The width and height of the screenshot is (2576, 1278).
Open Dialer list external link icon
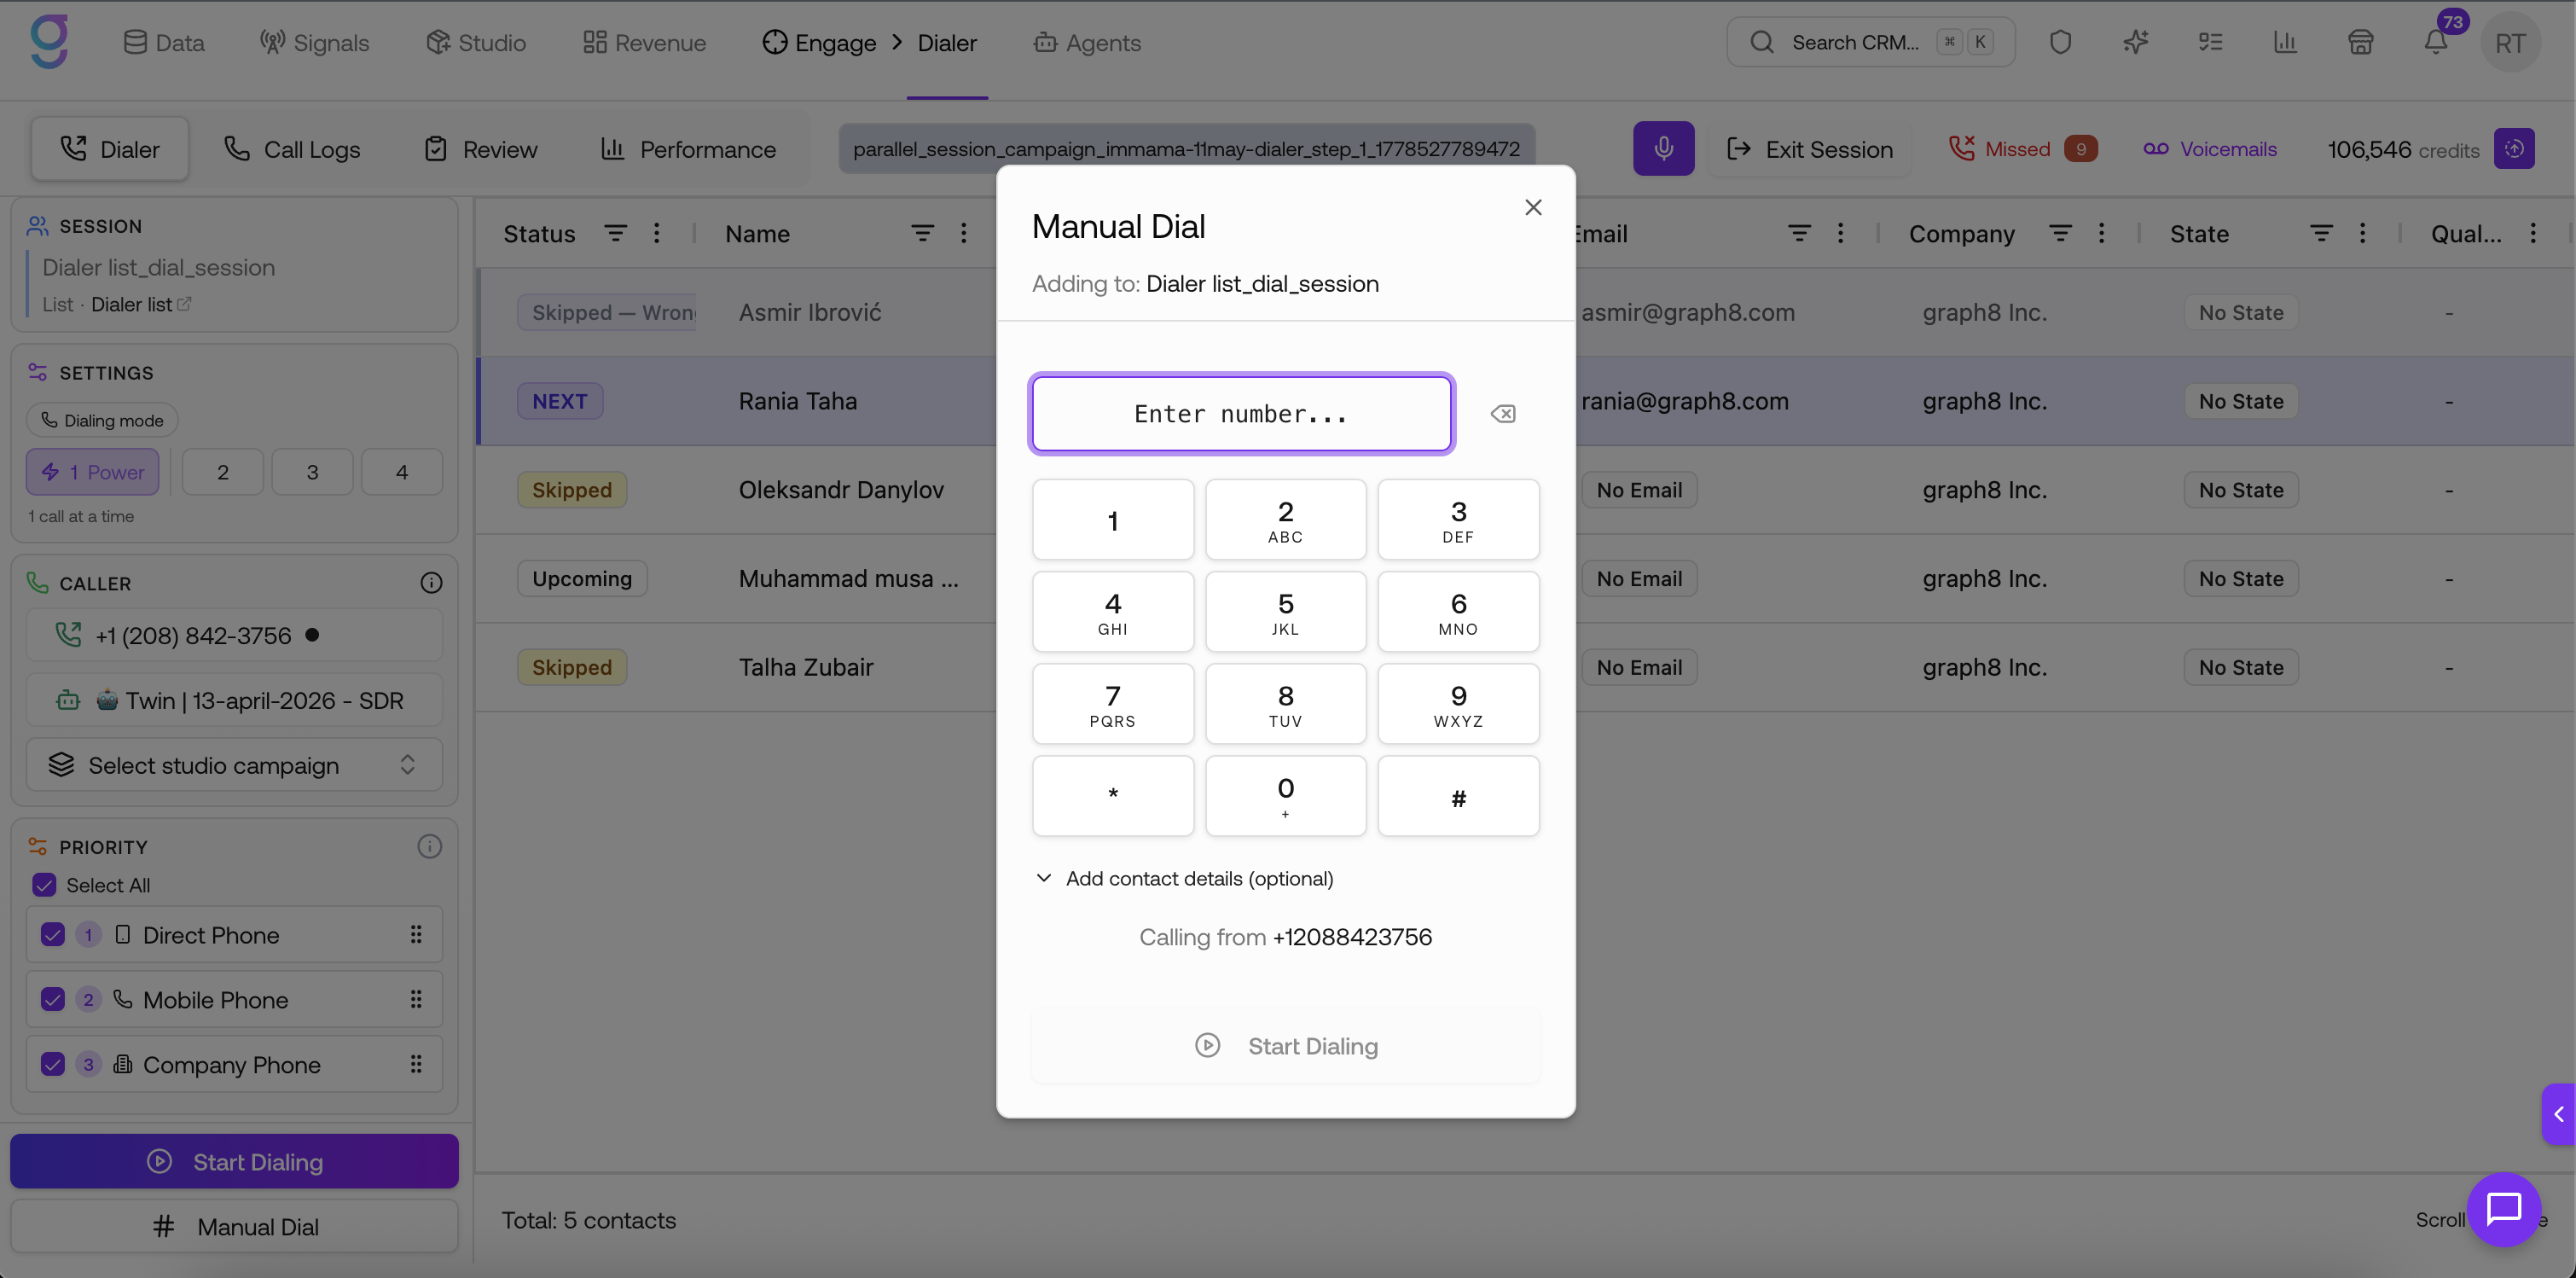[x=184, y=304]
